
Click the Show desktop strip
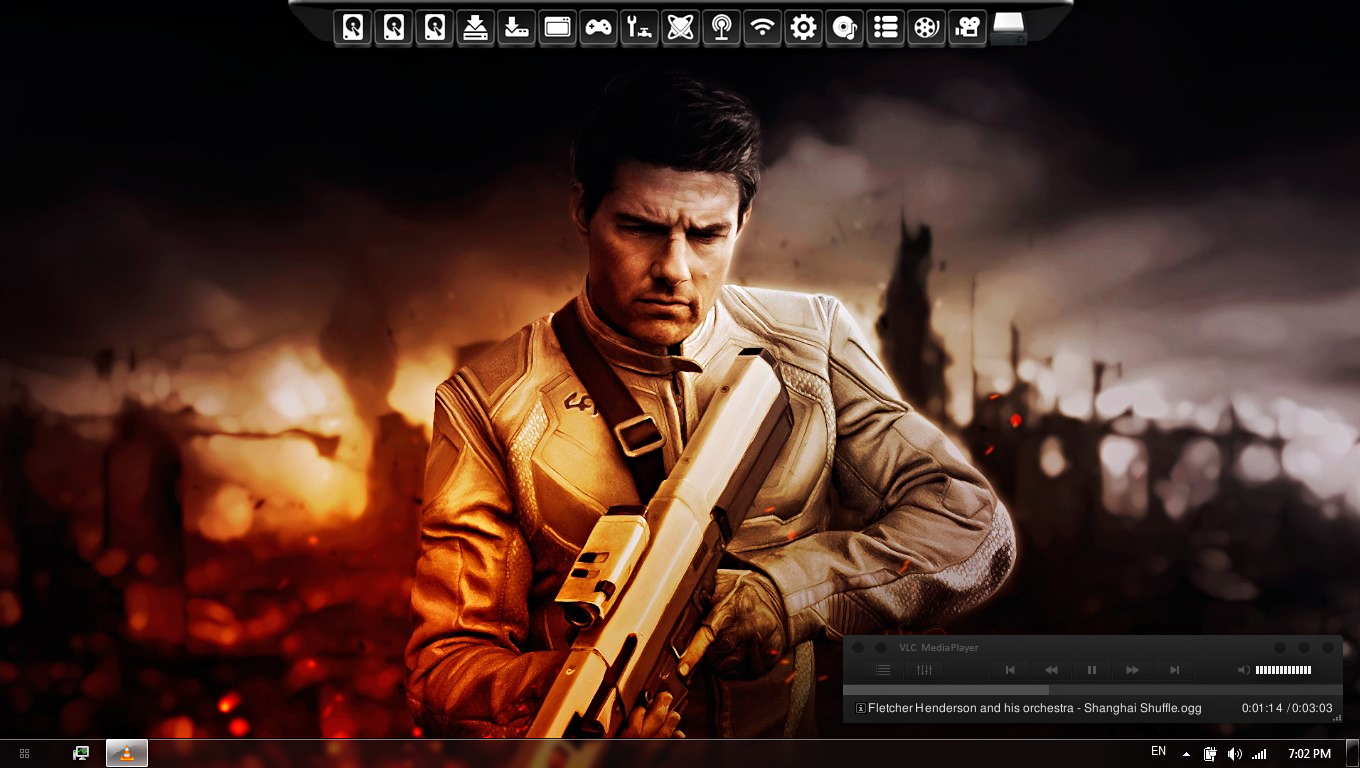point(1353,753)
